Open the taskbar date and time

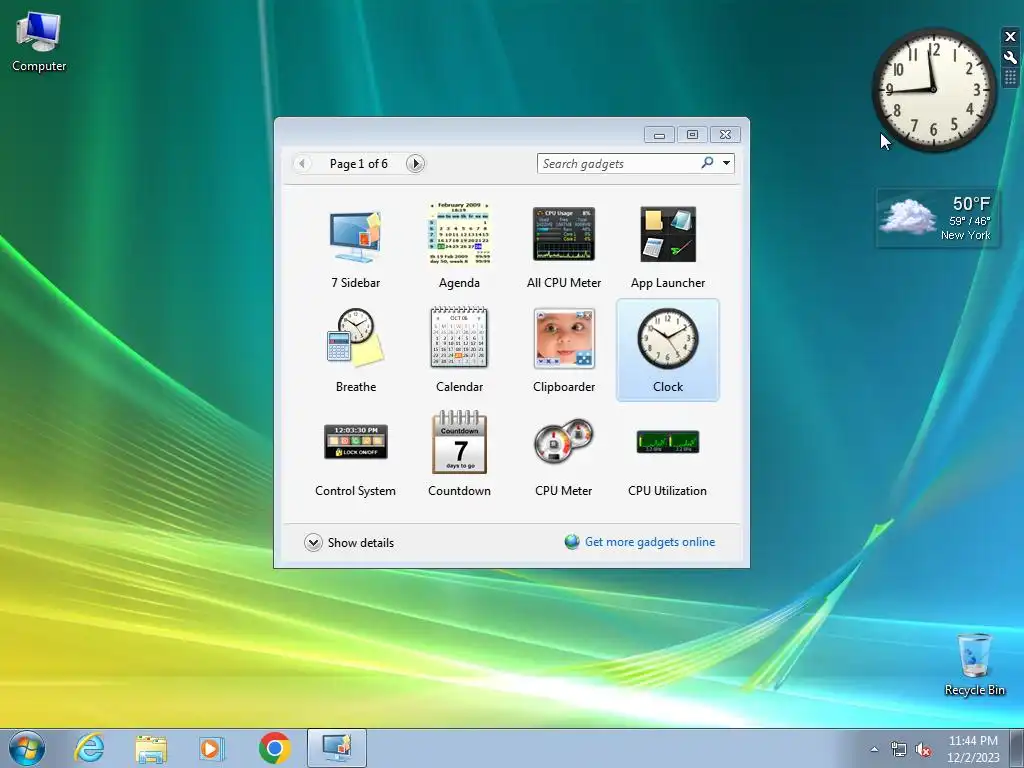tap(973, 749)
